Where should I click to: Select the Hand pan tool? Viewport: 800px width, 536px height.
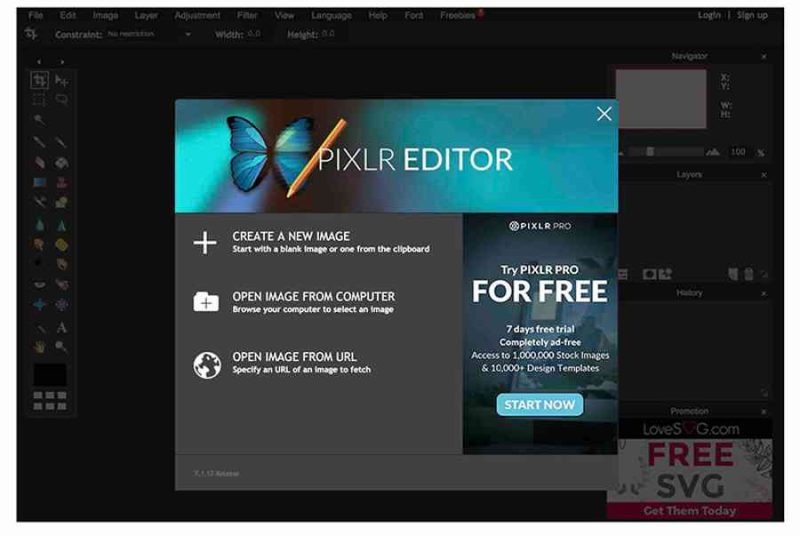(39, 347)
